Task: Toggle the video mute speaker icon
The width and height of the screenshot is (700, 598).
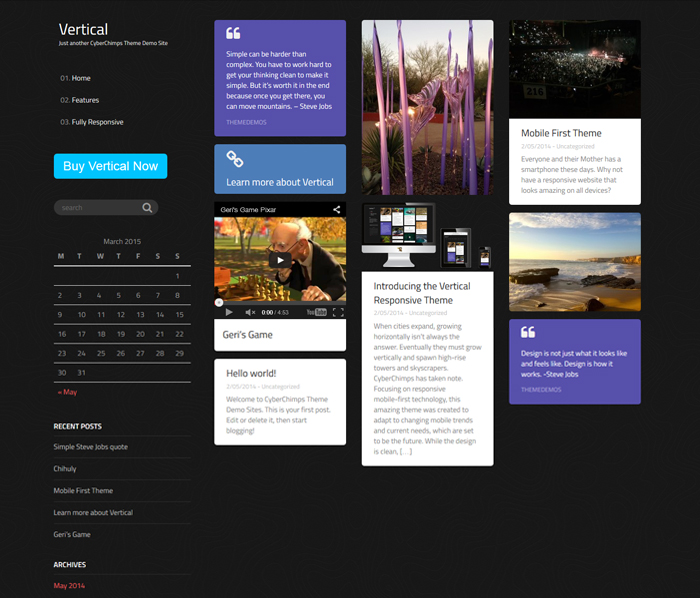Action: (250, 312)
